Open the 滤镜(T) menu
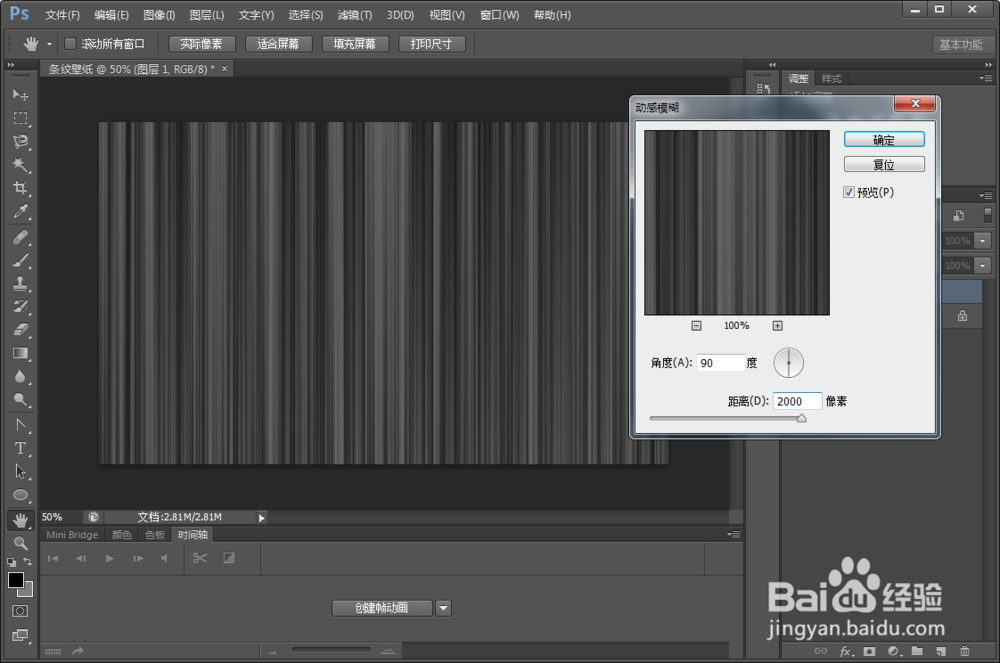Viewport: 1000px width, 663px height. [x=355, y=15]
